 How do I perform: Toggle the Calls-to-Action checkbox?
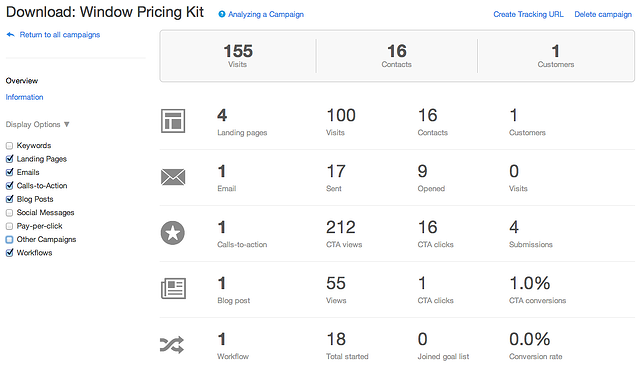click(9, 186)
